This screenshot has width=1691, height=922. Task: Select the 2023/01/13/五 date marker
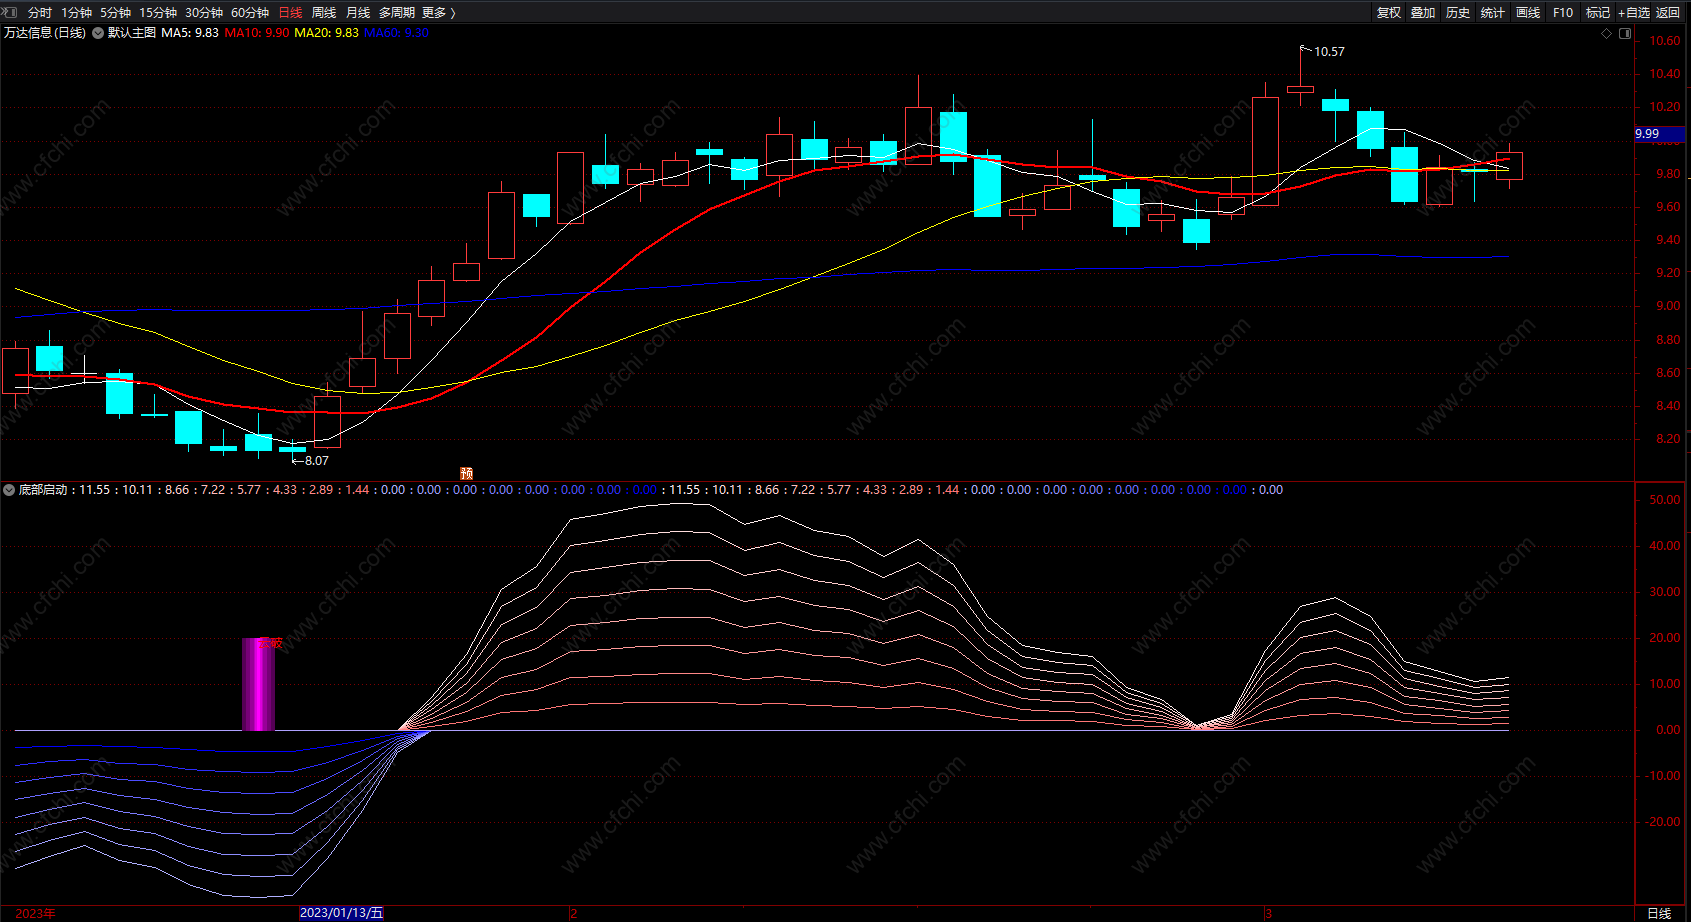[341, 913]
